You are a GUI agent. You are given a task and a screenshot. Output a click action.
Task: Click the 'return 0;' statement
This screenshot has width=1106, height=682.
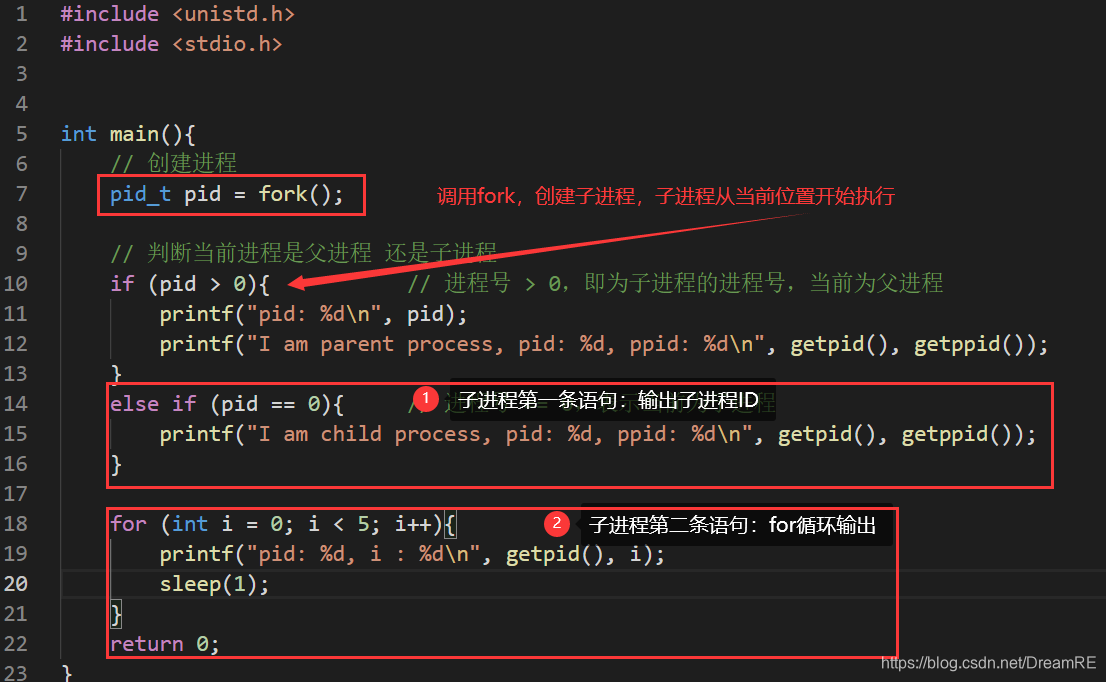click(x=165, y=643)
